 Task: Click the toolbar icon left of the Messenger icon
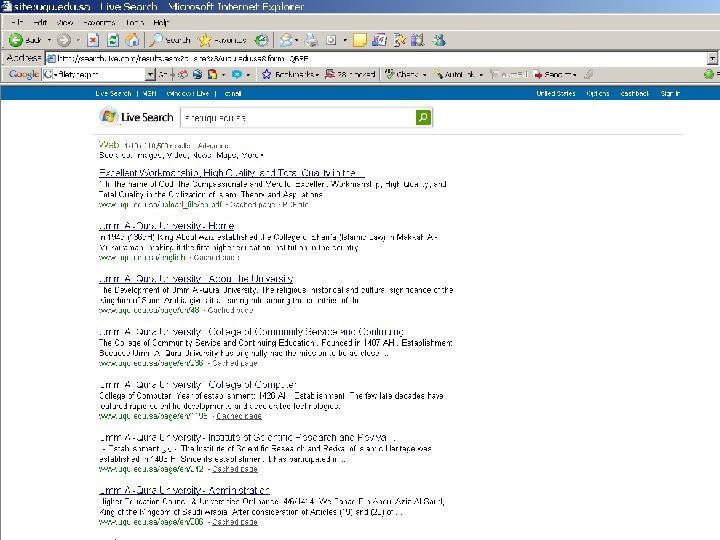417,40
